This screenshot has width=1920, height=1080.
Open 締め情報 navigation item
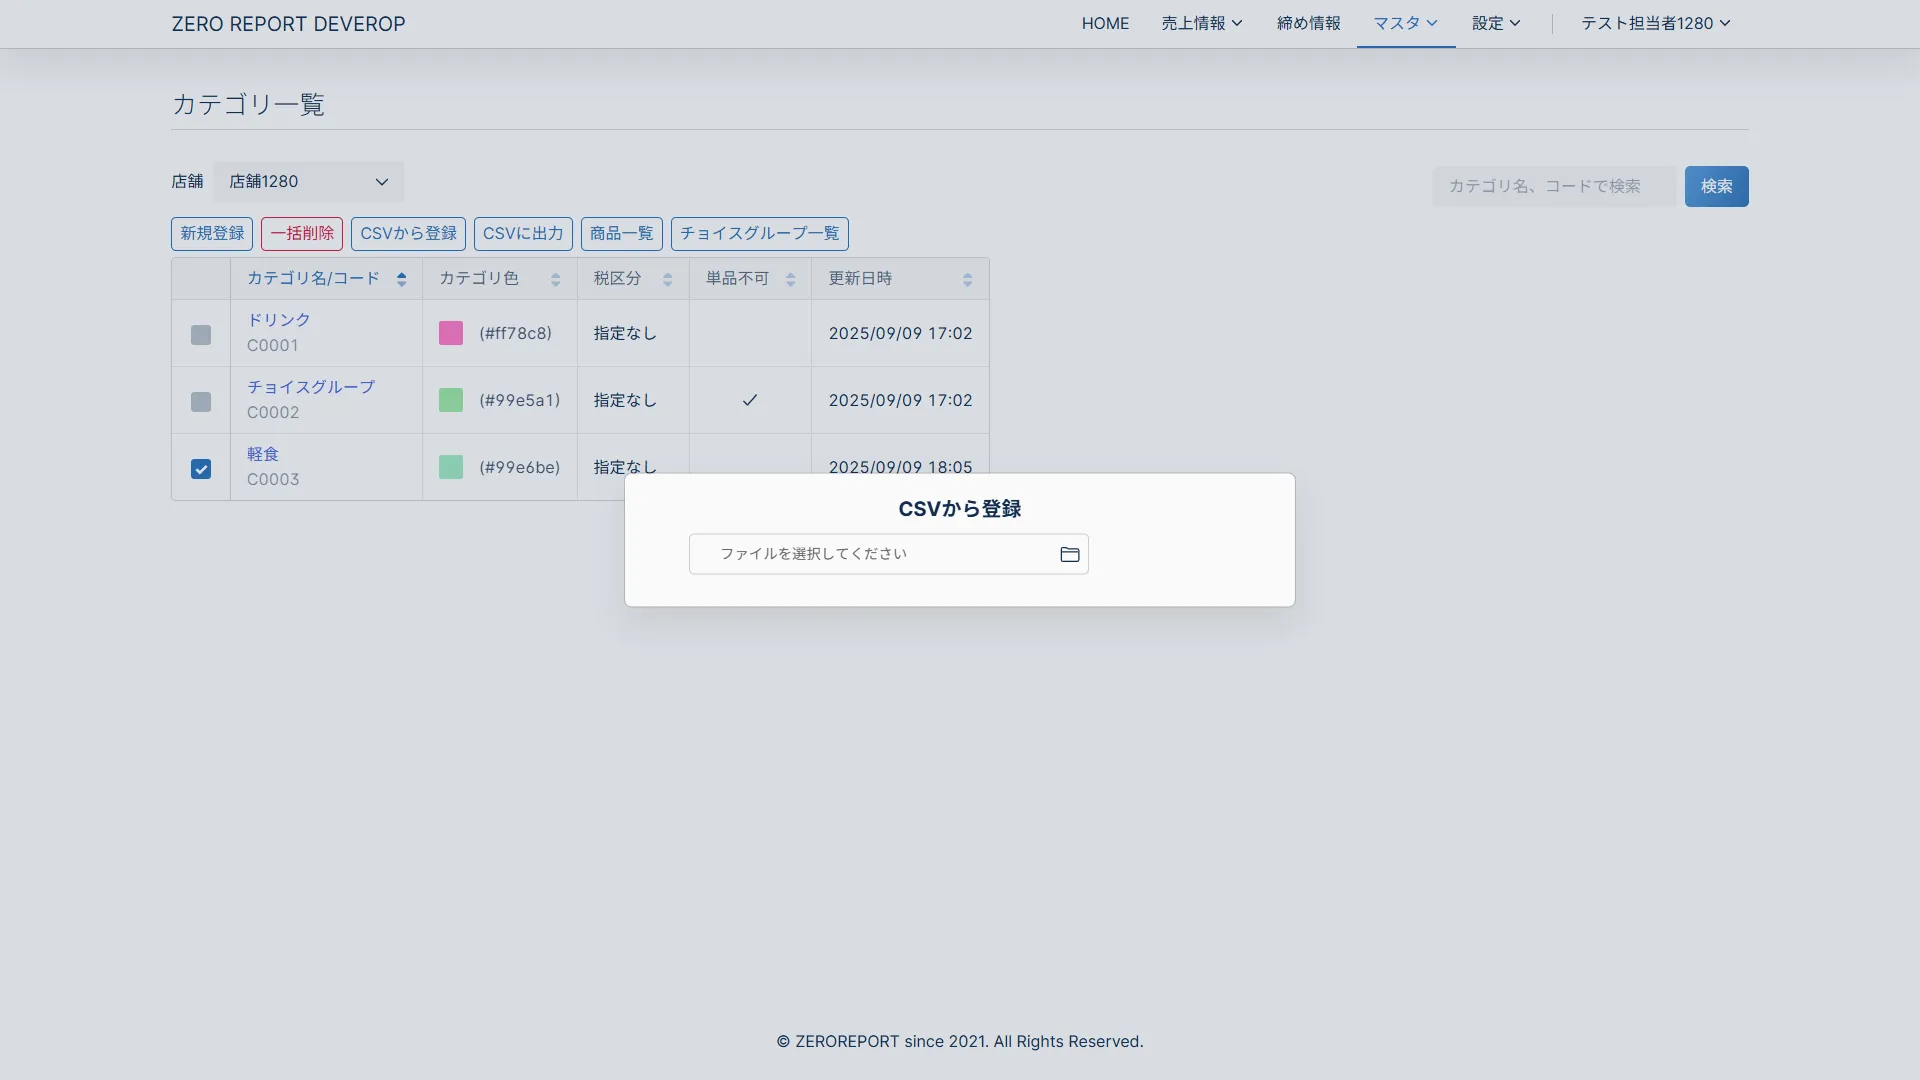(x=1308, y=23)
